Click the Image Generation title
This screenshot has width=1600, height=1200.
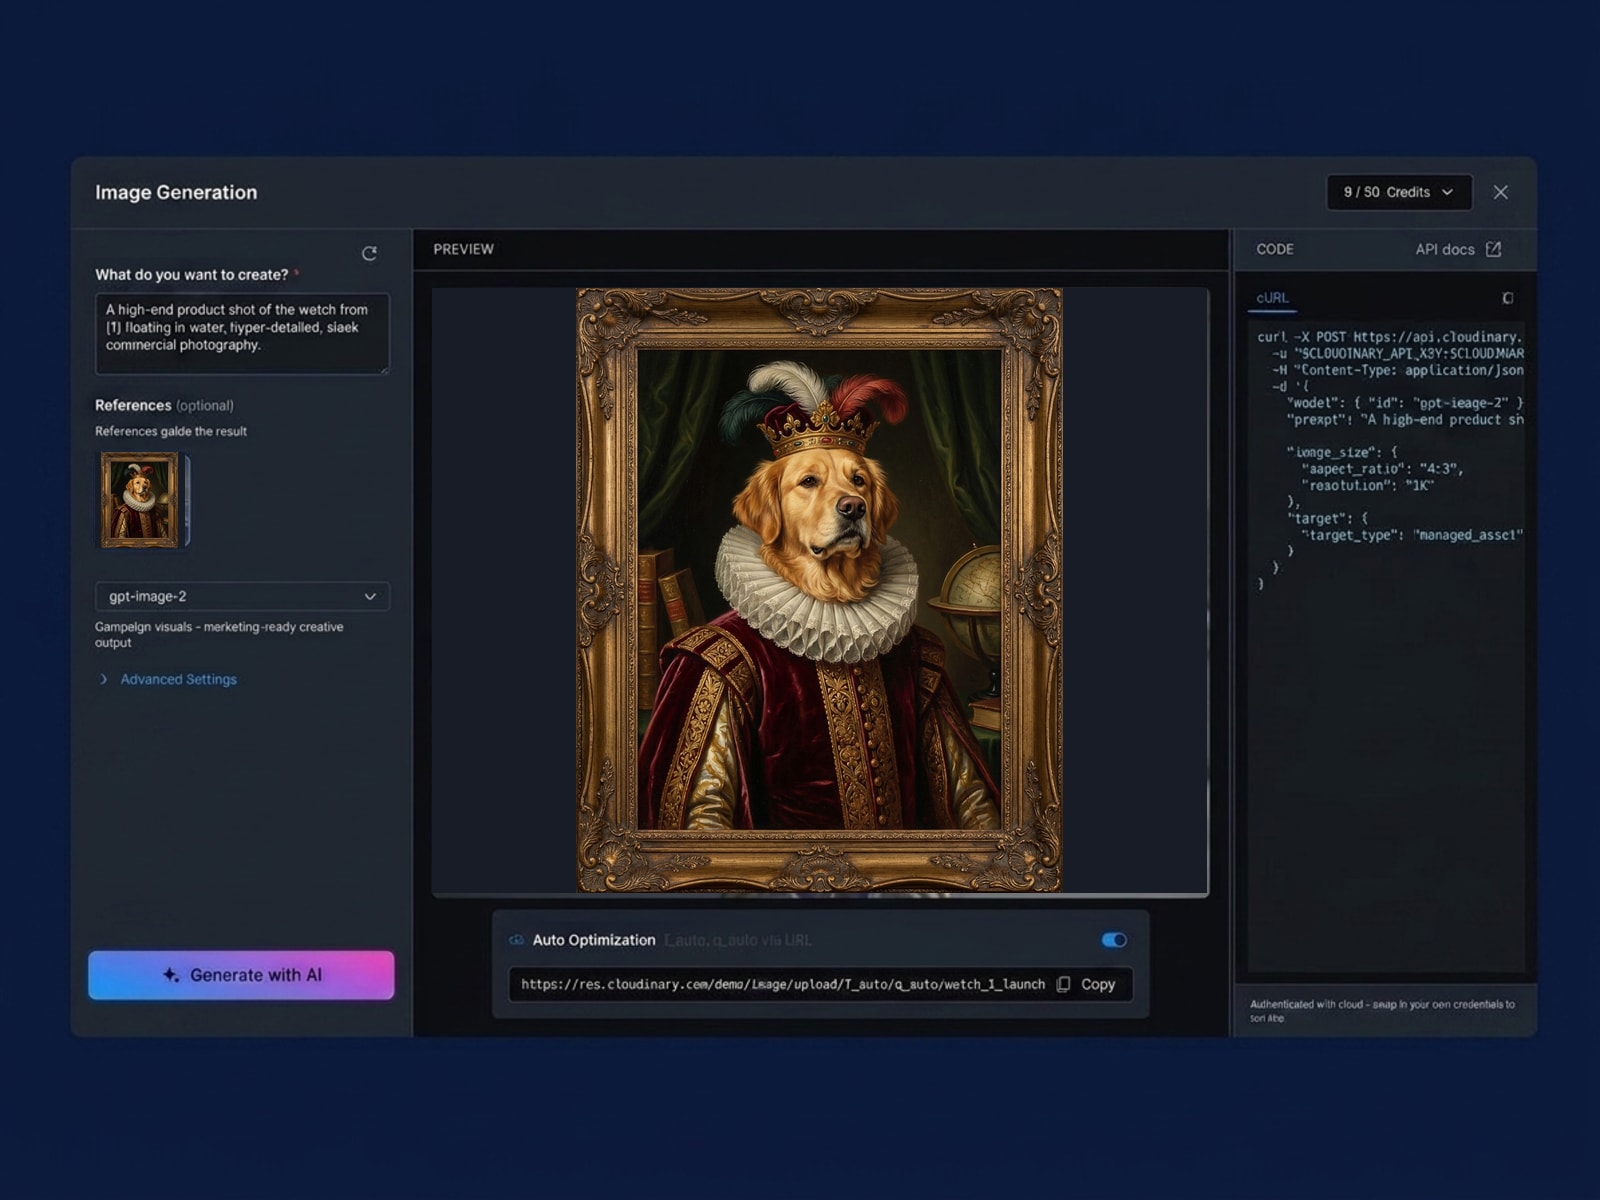176,192
